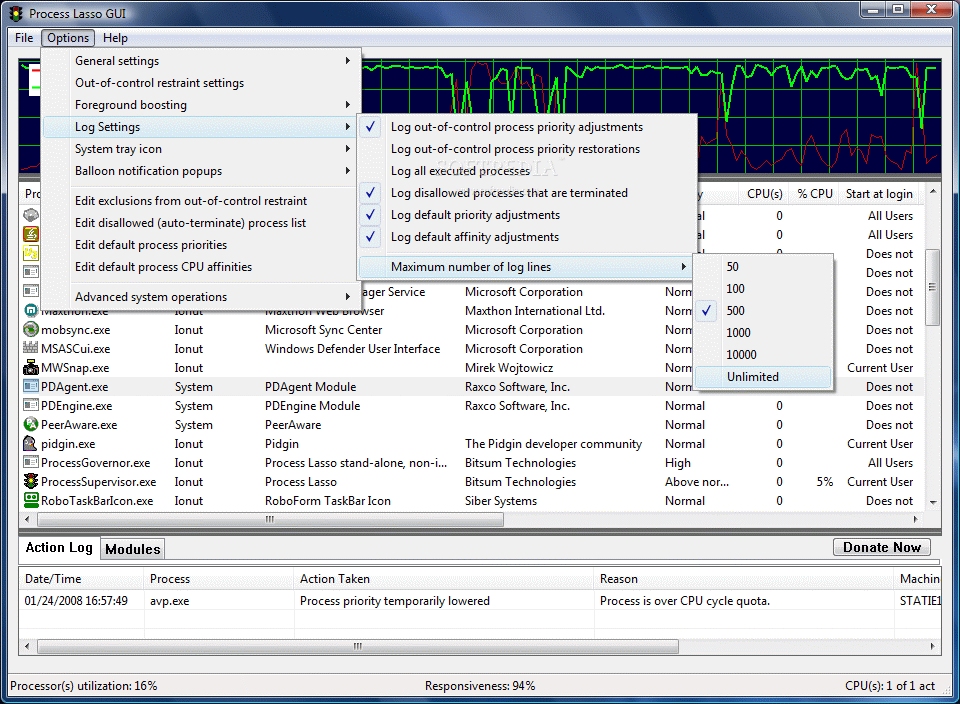Click the RoboTaskBarIcon.exe icon
The height and width of the screenshot is (704, 960).
point(31,500)
